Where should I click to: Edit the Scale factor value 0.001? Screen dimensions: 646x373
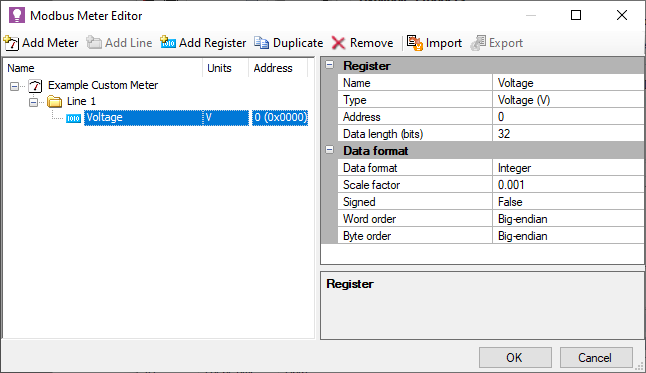click(568, 185)
